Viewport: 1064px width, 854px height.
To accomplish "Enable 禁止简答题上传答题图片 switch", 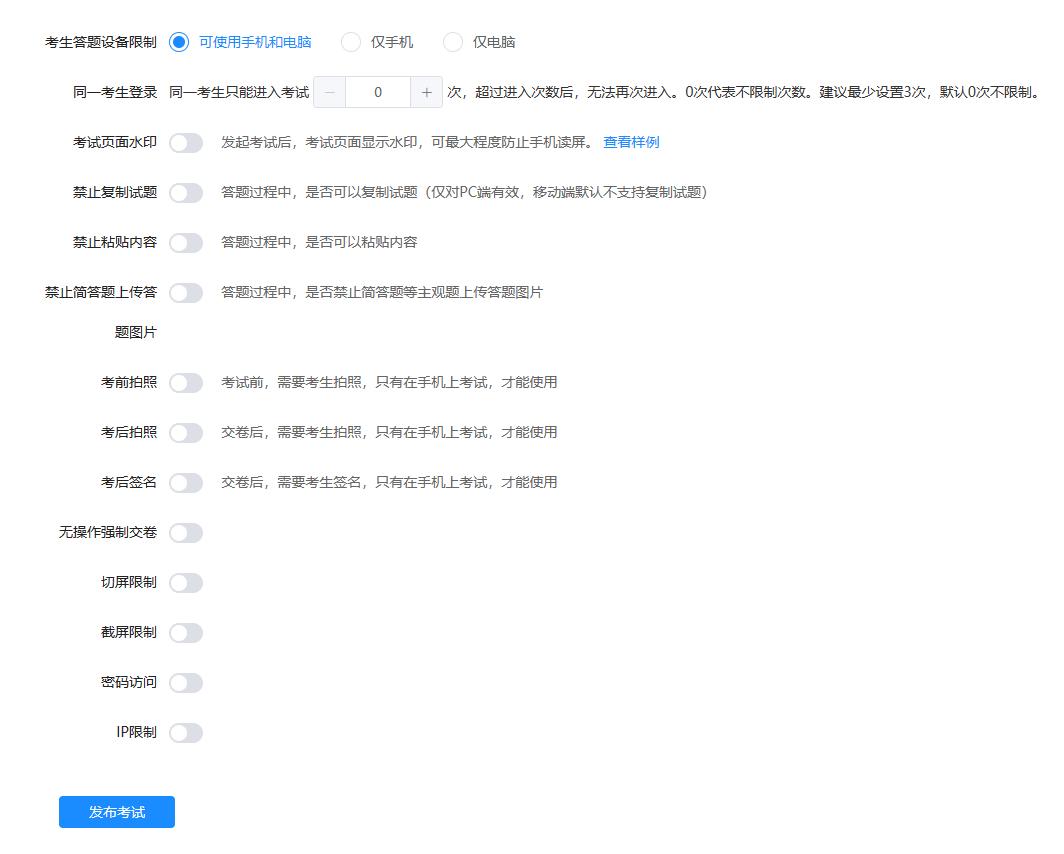I will (x=186, y=293).
